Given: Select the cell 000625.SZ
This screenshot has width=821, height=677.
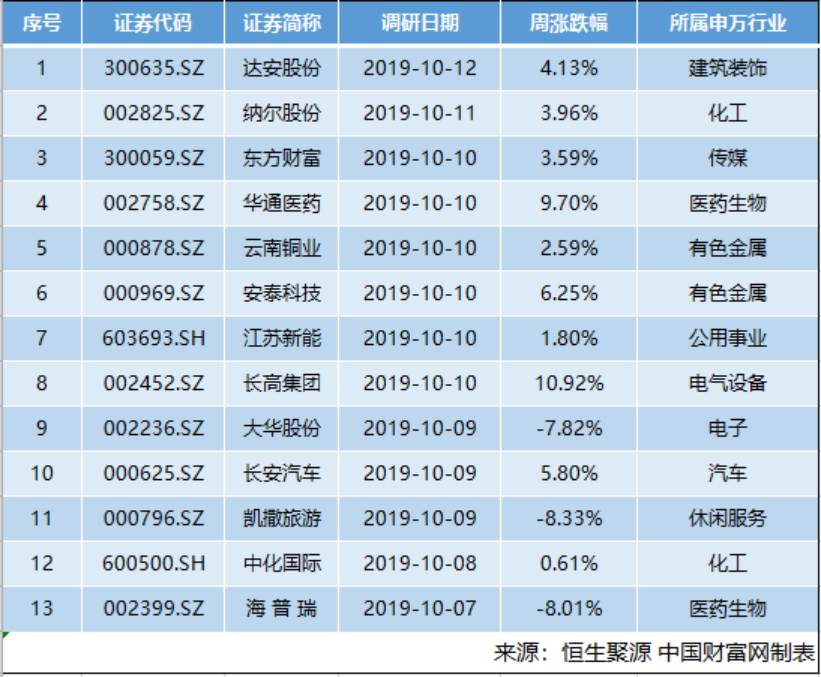Looking at the screenshot, I should [x=153, y=473].
